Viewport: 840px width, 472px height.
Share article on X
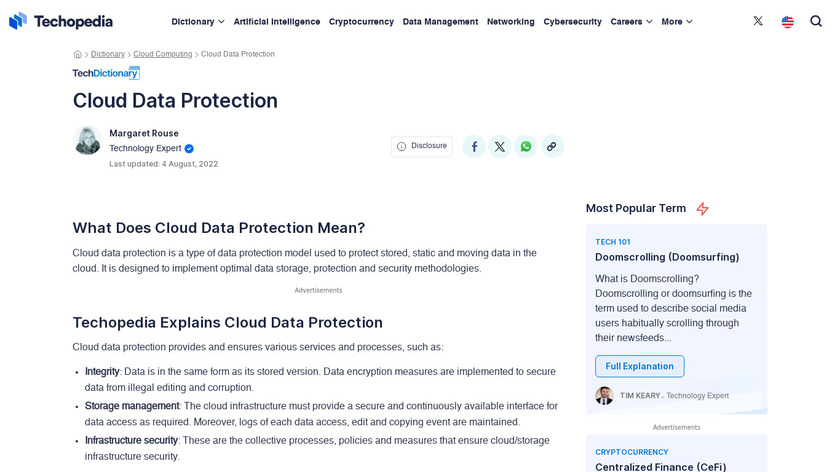[x=500, y=146]
